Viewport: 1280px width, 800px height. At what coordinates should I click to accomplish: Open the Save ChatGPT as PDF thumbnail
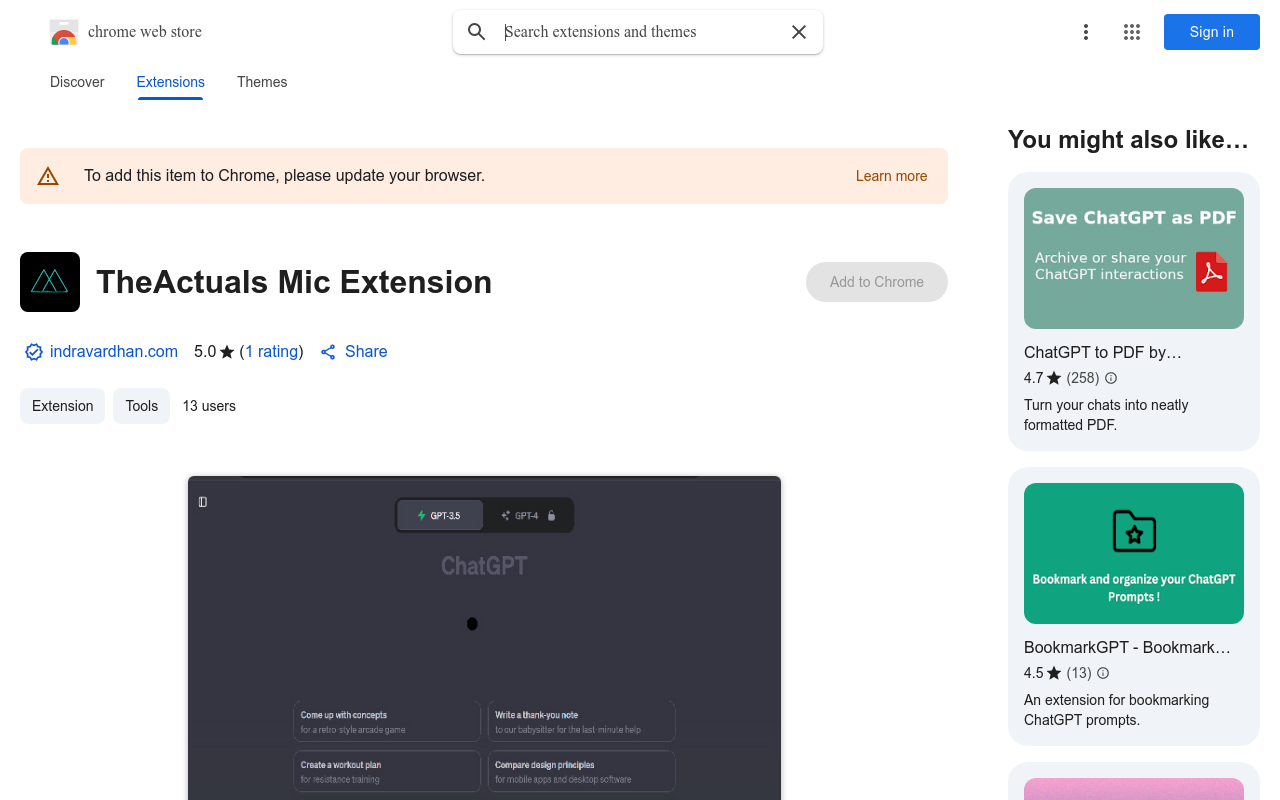click(x=1134, y=259)
